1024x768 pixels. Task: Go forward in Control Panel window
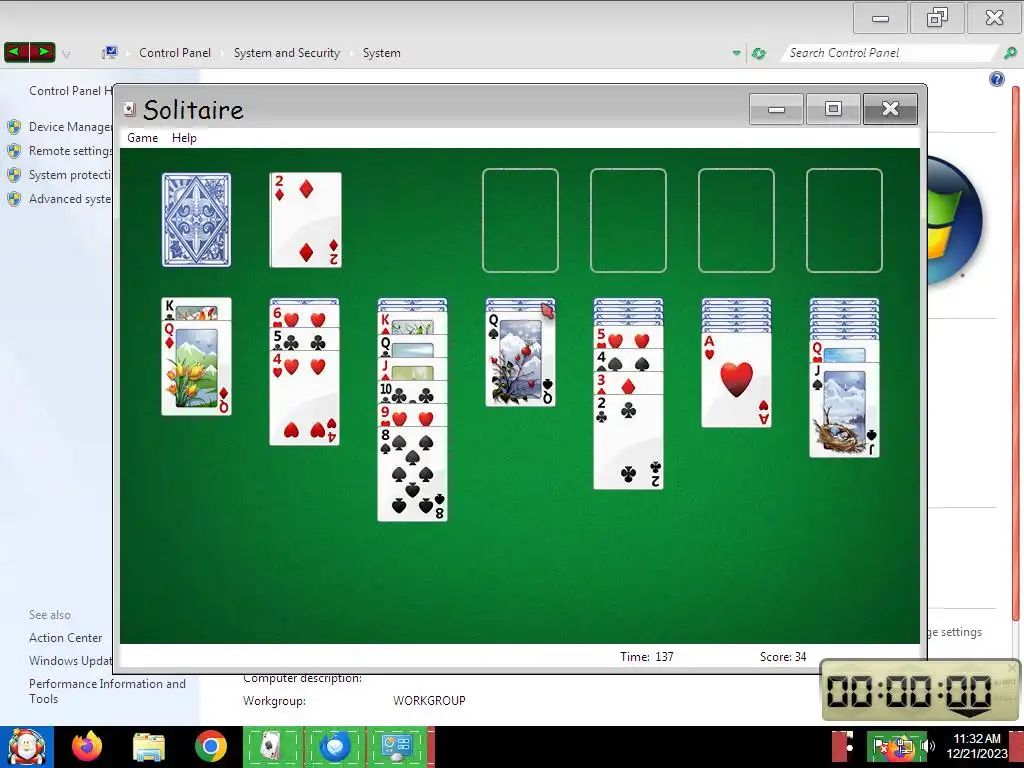click(x=42, y=52)
